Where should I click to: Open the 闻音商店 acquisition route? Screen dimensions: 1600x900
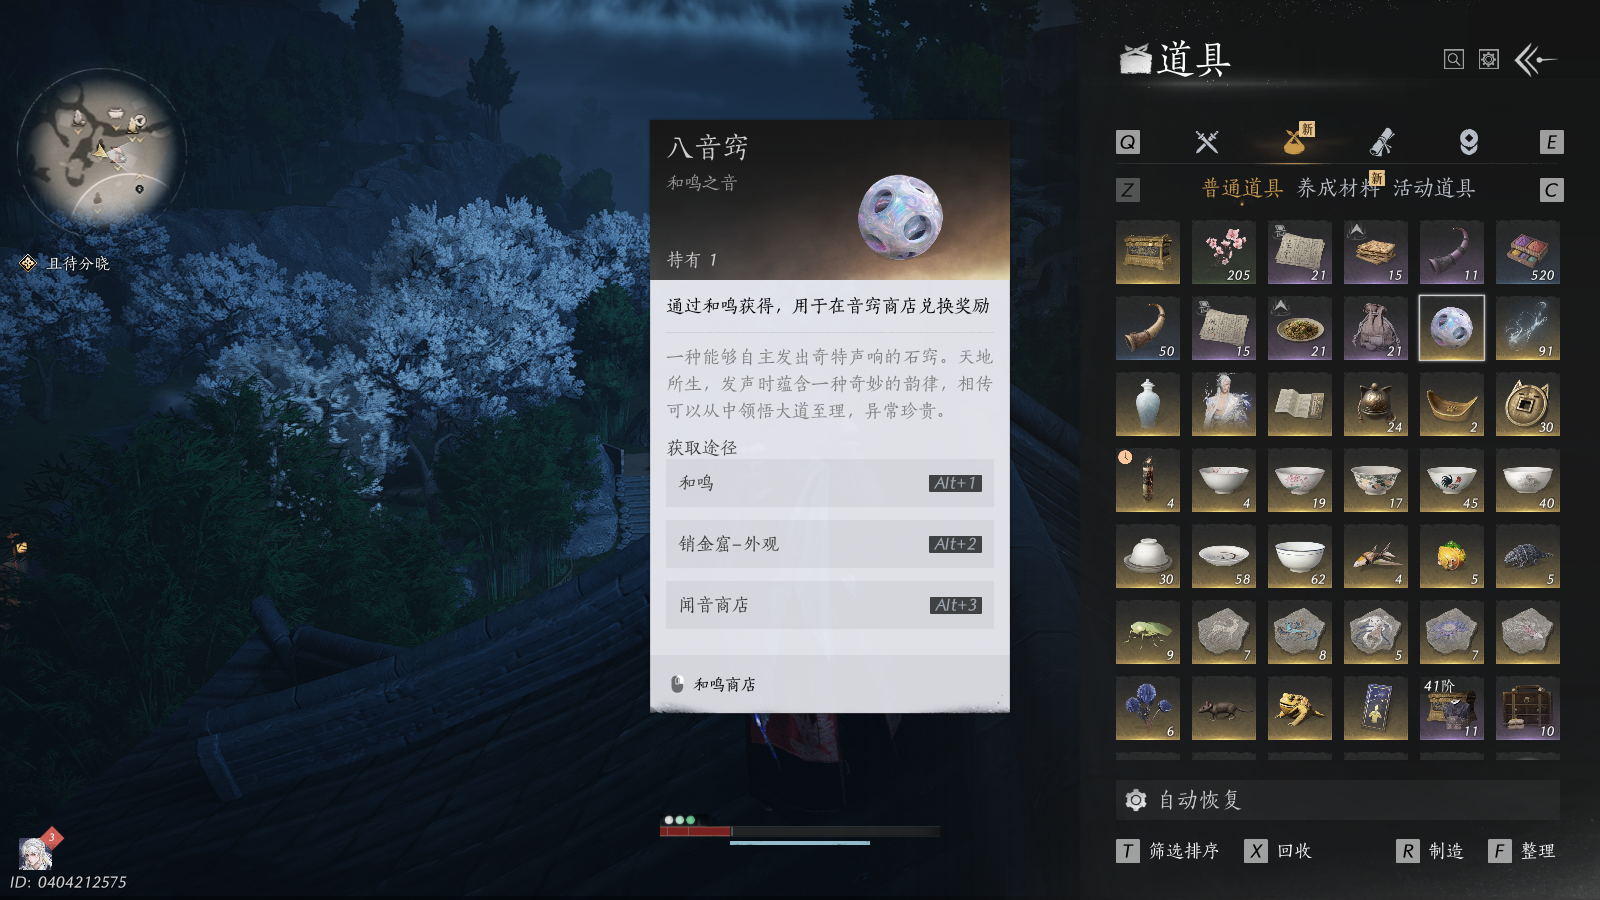click(x=830, y=605)
